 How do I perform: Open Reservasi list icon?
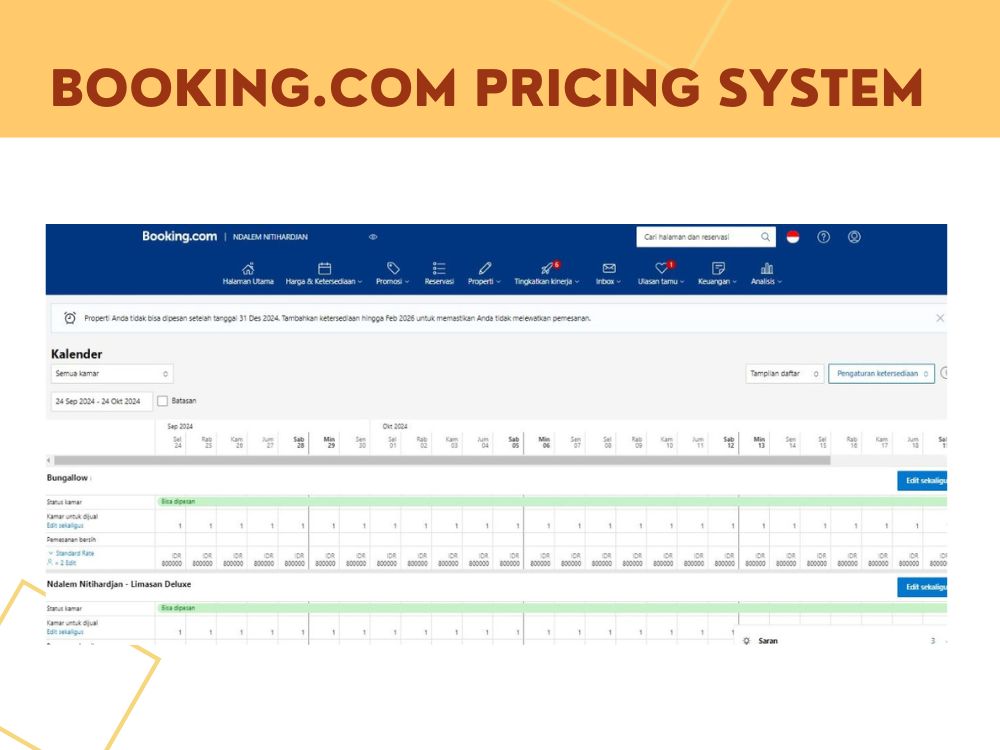439,268
